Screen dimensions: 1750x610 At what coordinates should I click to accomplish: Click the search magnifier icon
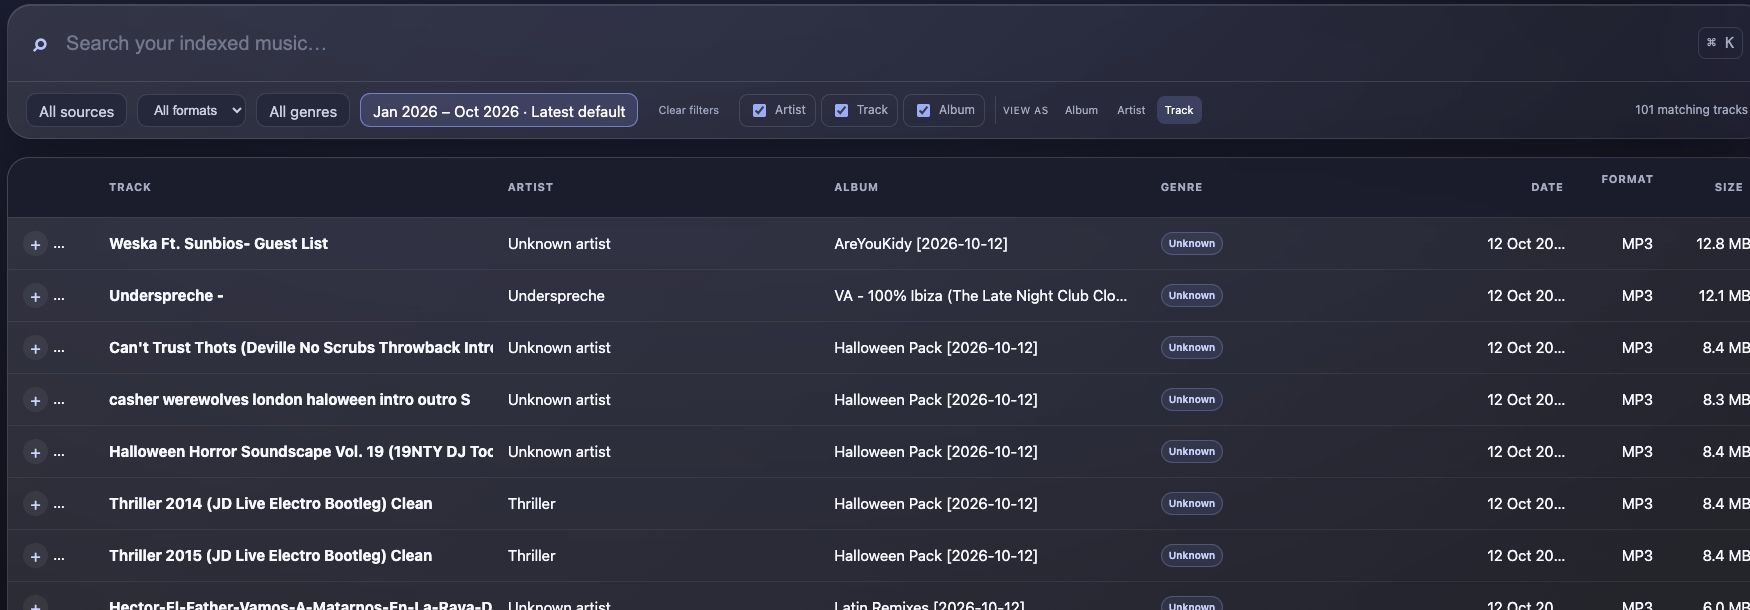40,44
